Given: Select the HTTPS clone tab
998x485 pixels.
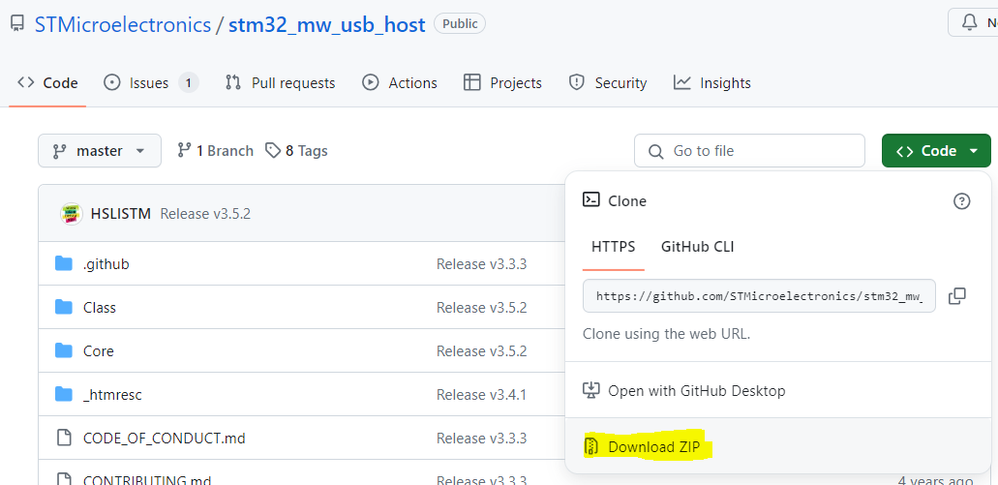Looking at the screenshot, I should (613, 247).
